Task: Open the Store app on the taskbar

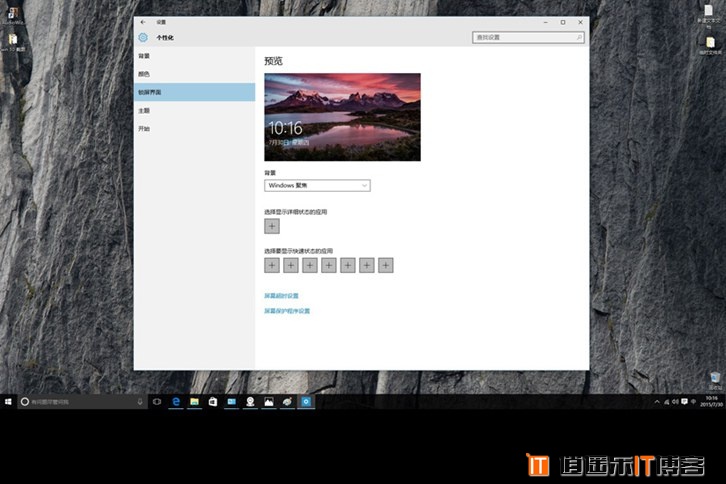Action: [x=213, y=402]
